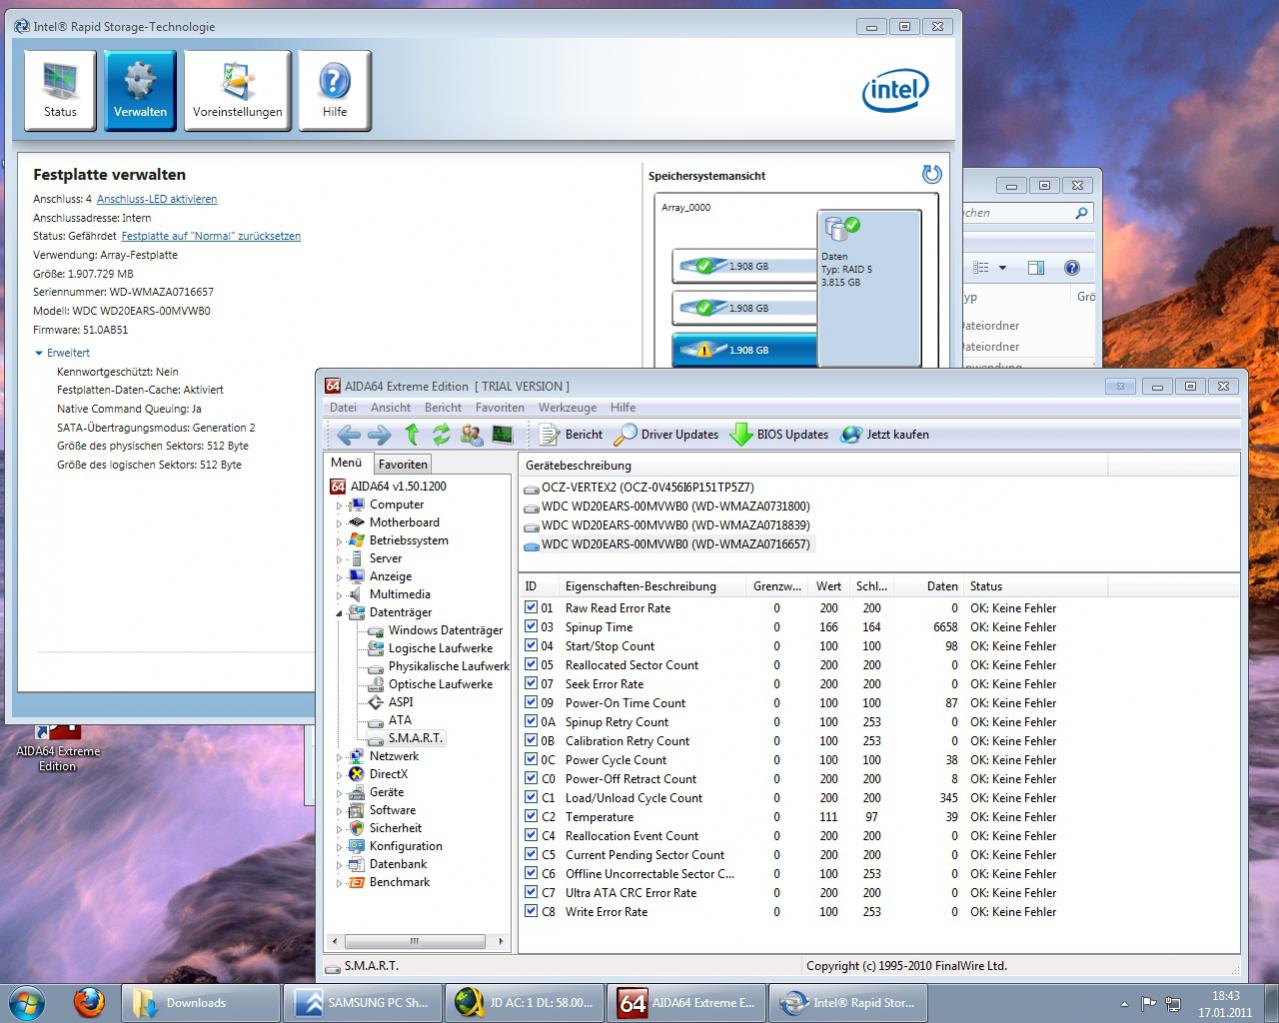Uncheck Seek Error Rate attribute
This screenshot has width=1279, height=1023.
point(531,683)
